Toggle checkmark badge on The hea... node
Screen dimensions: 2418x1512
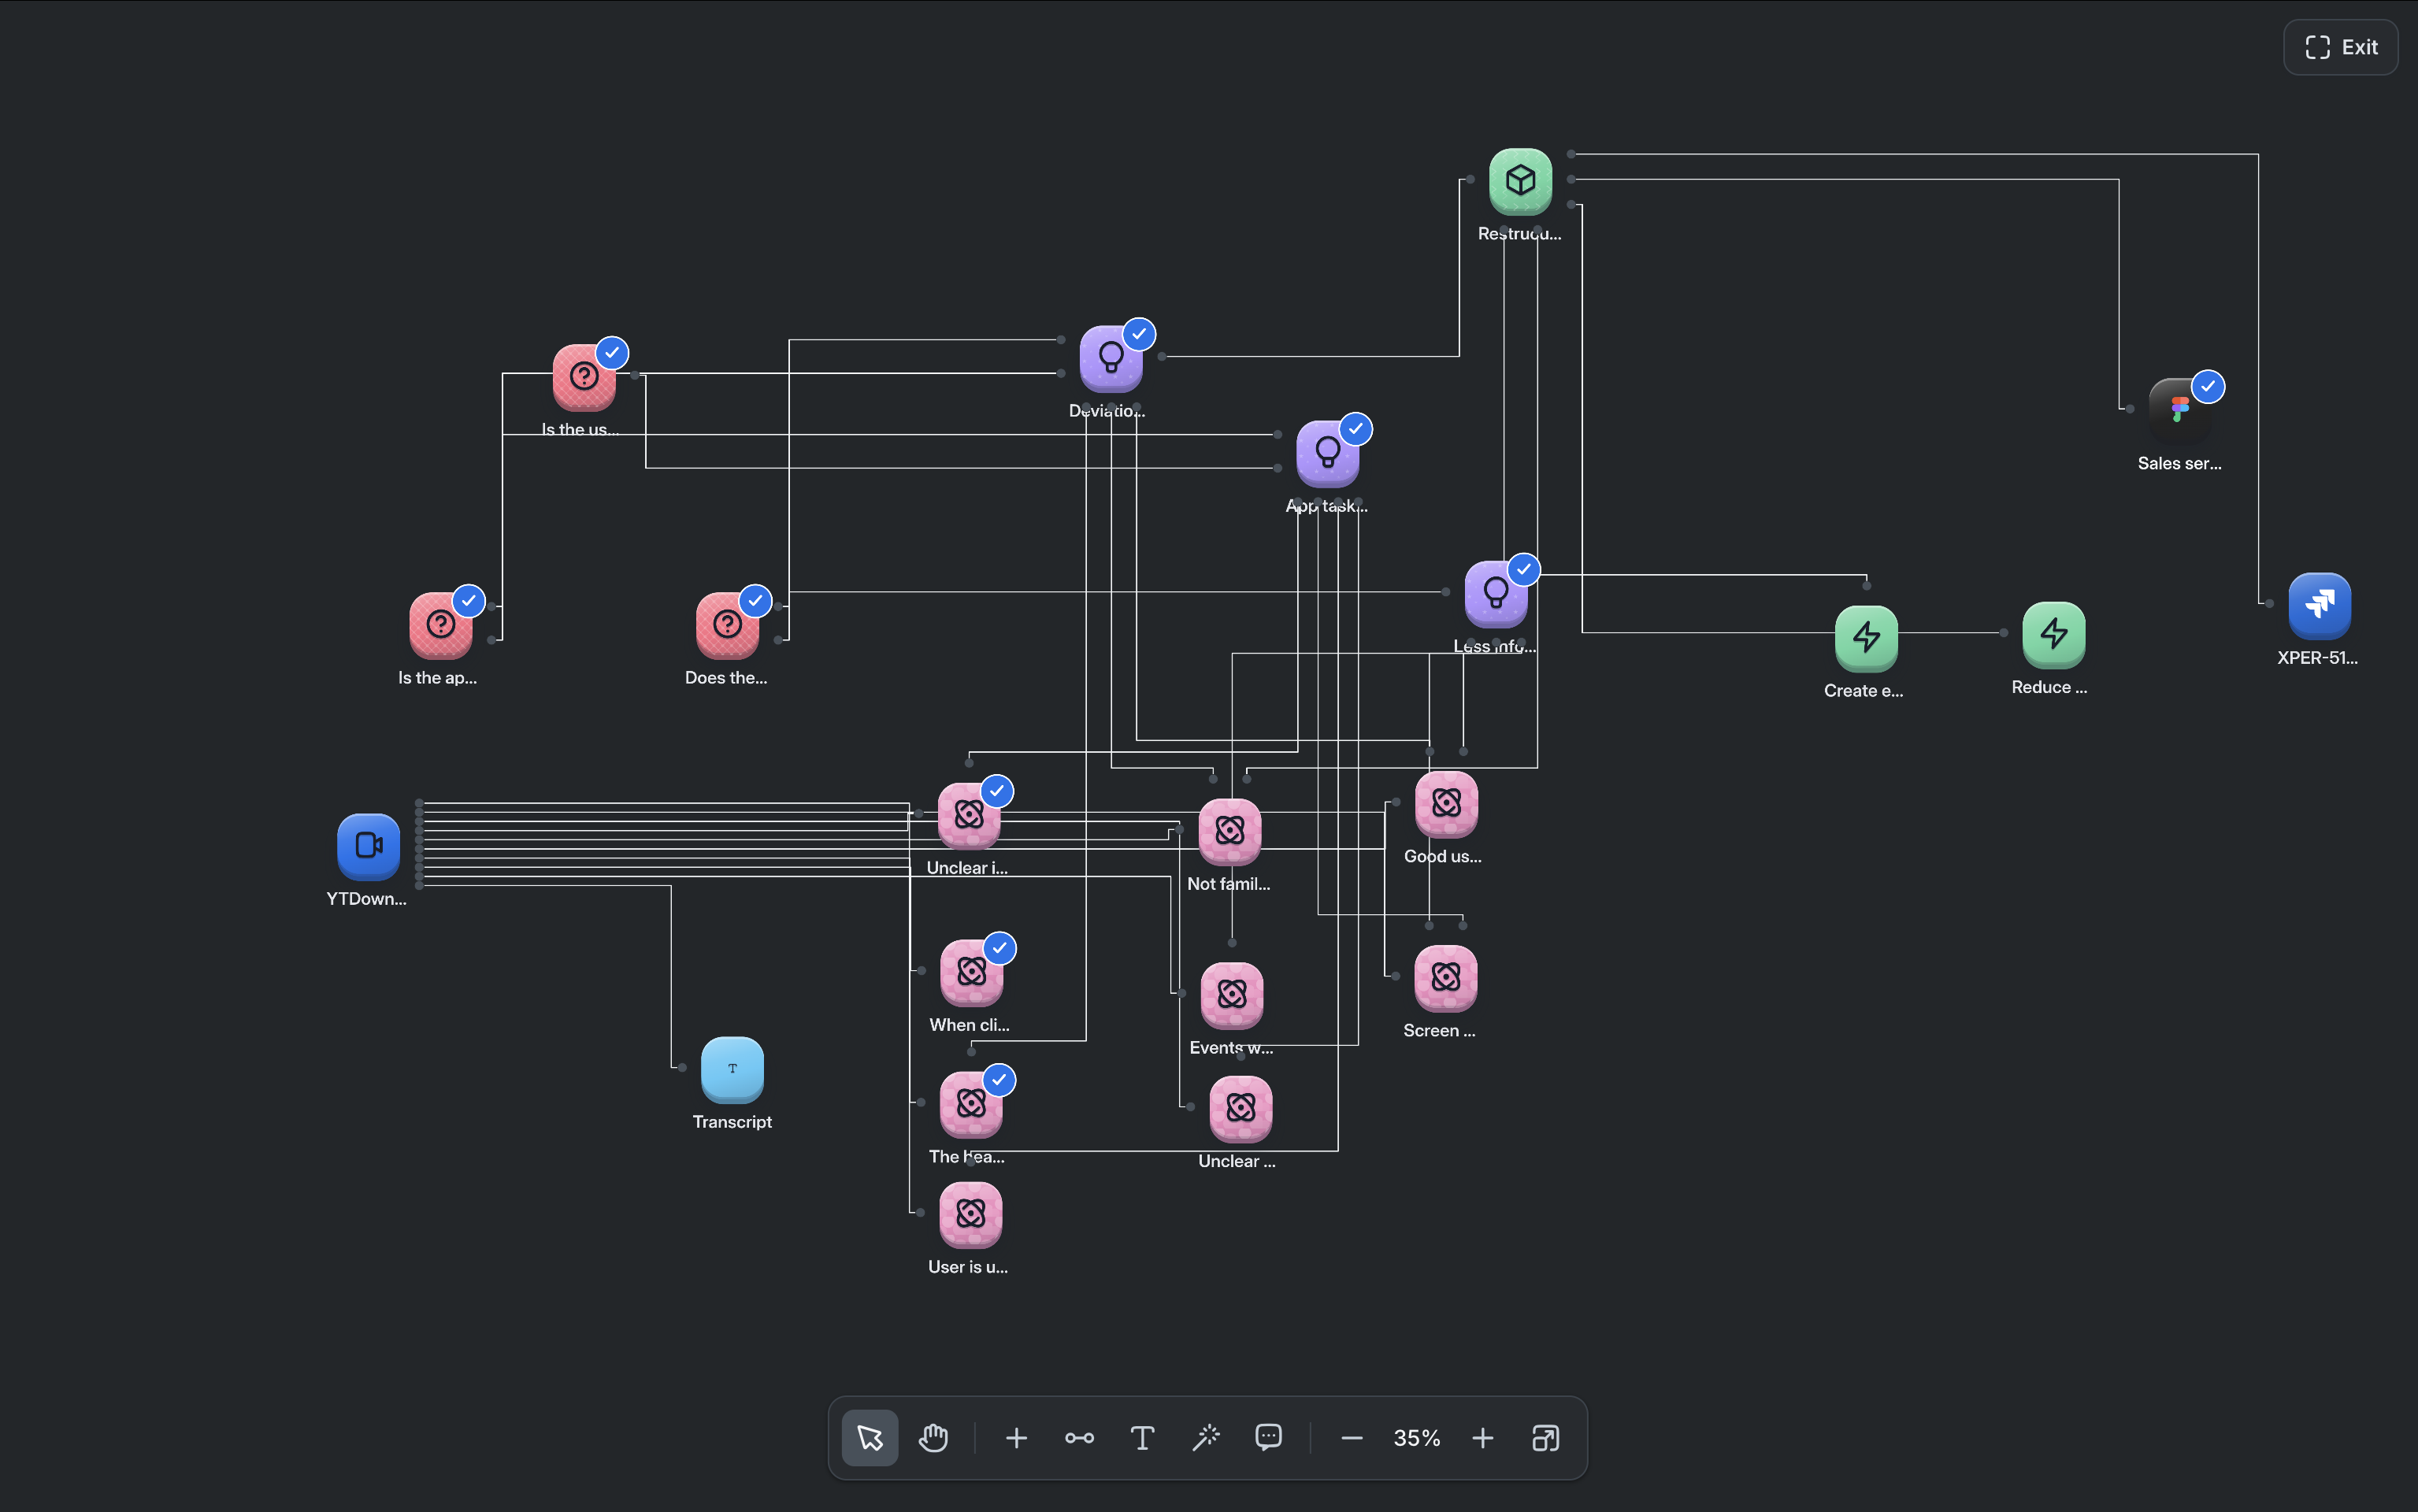point(999,1080)
